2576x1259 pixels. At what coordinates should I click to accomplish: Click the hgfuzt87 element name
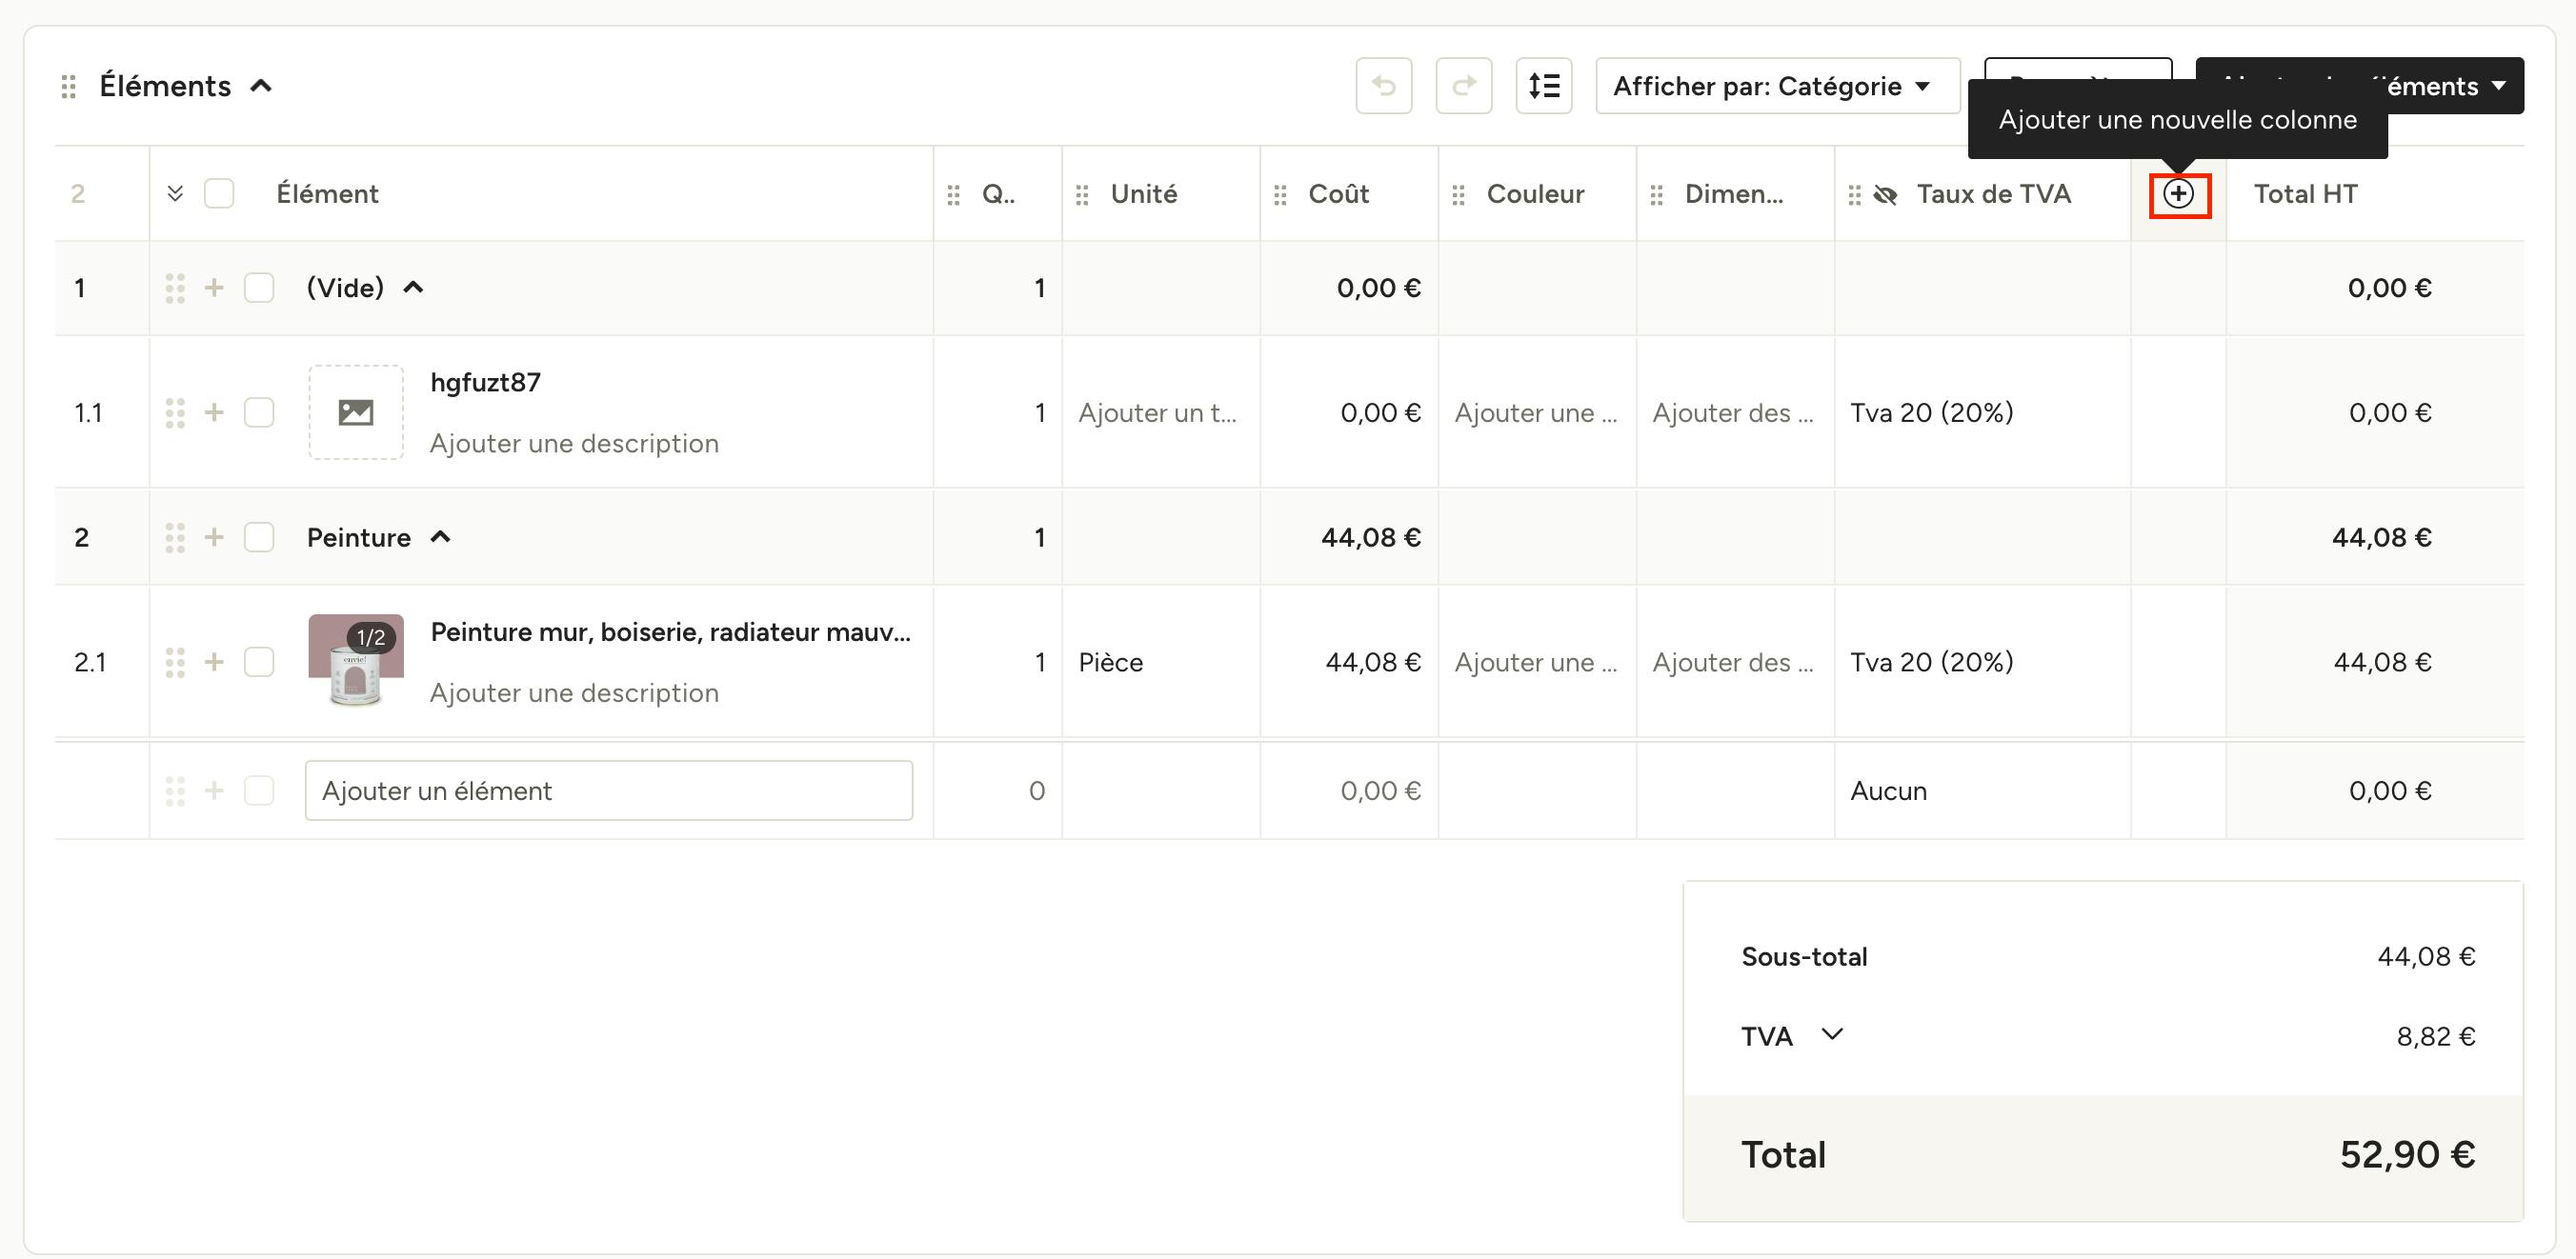coord(485,382)
